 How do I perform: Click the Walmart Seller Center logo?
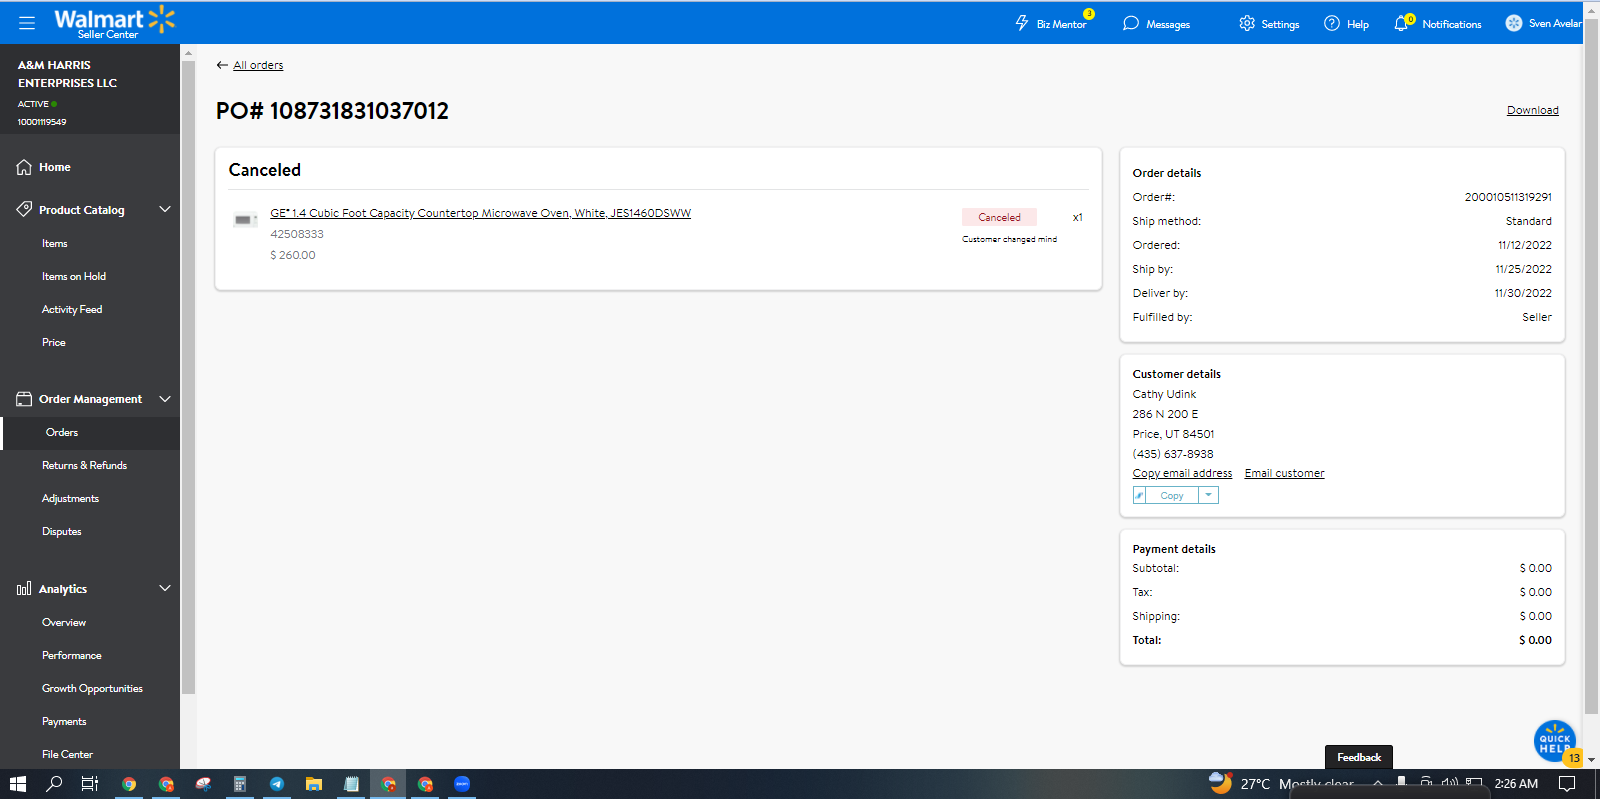click(114, 22)
